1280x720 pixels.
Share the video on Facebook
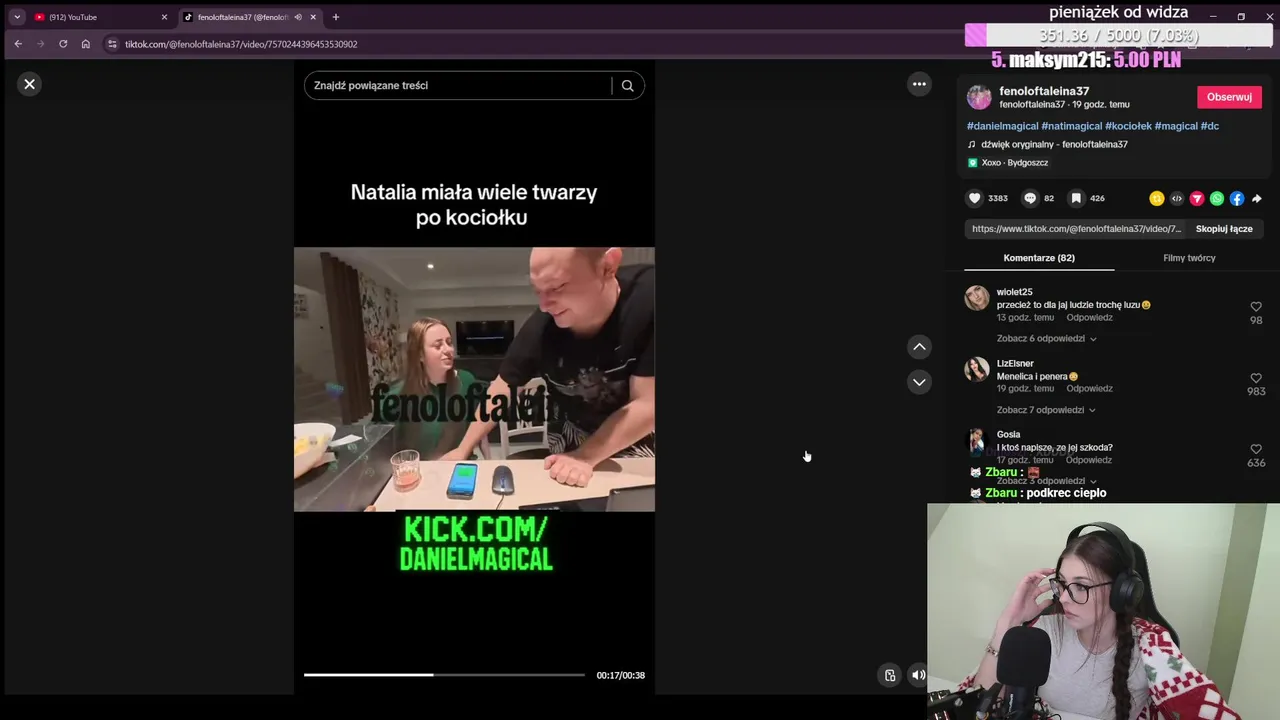[x=1237, y=198]
